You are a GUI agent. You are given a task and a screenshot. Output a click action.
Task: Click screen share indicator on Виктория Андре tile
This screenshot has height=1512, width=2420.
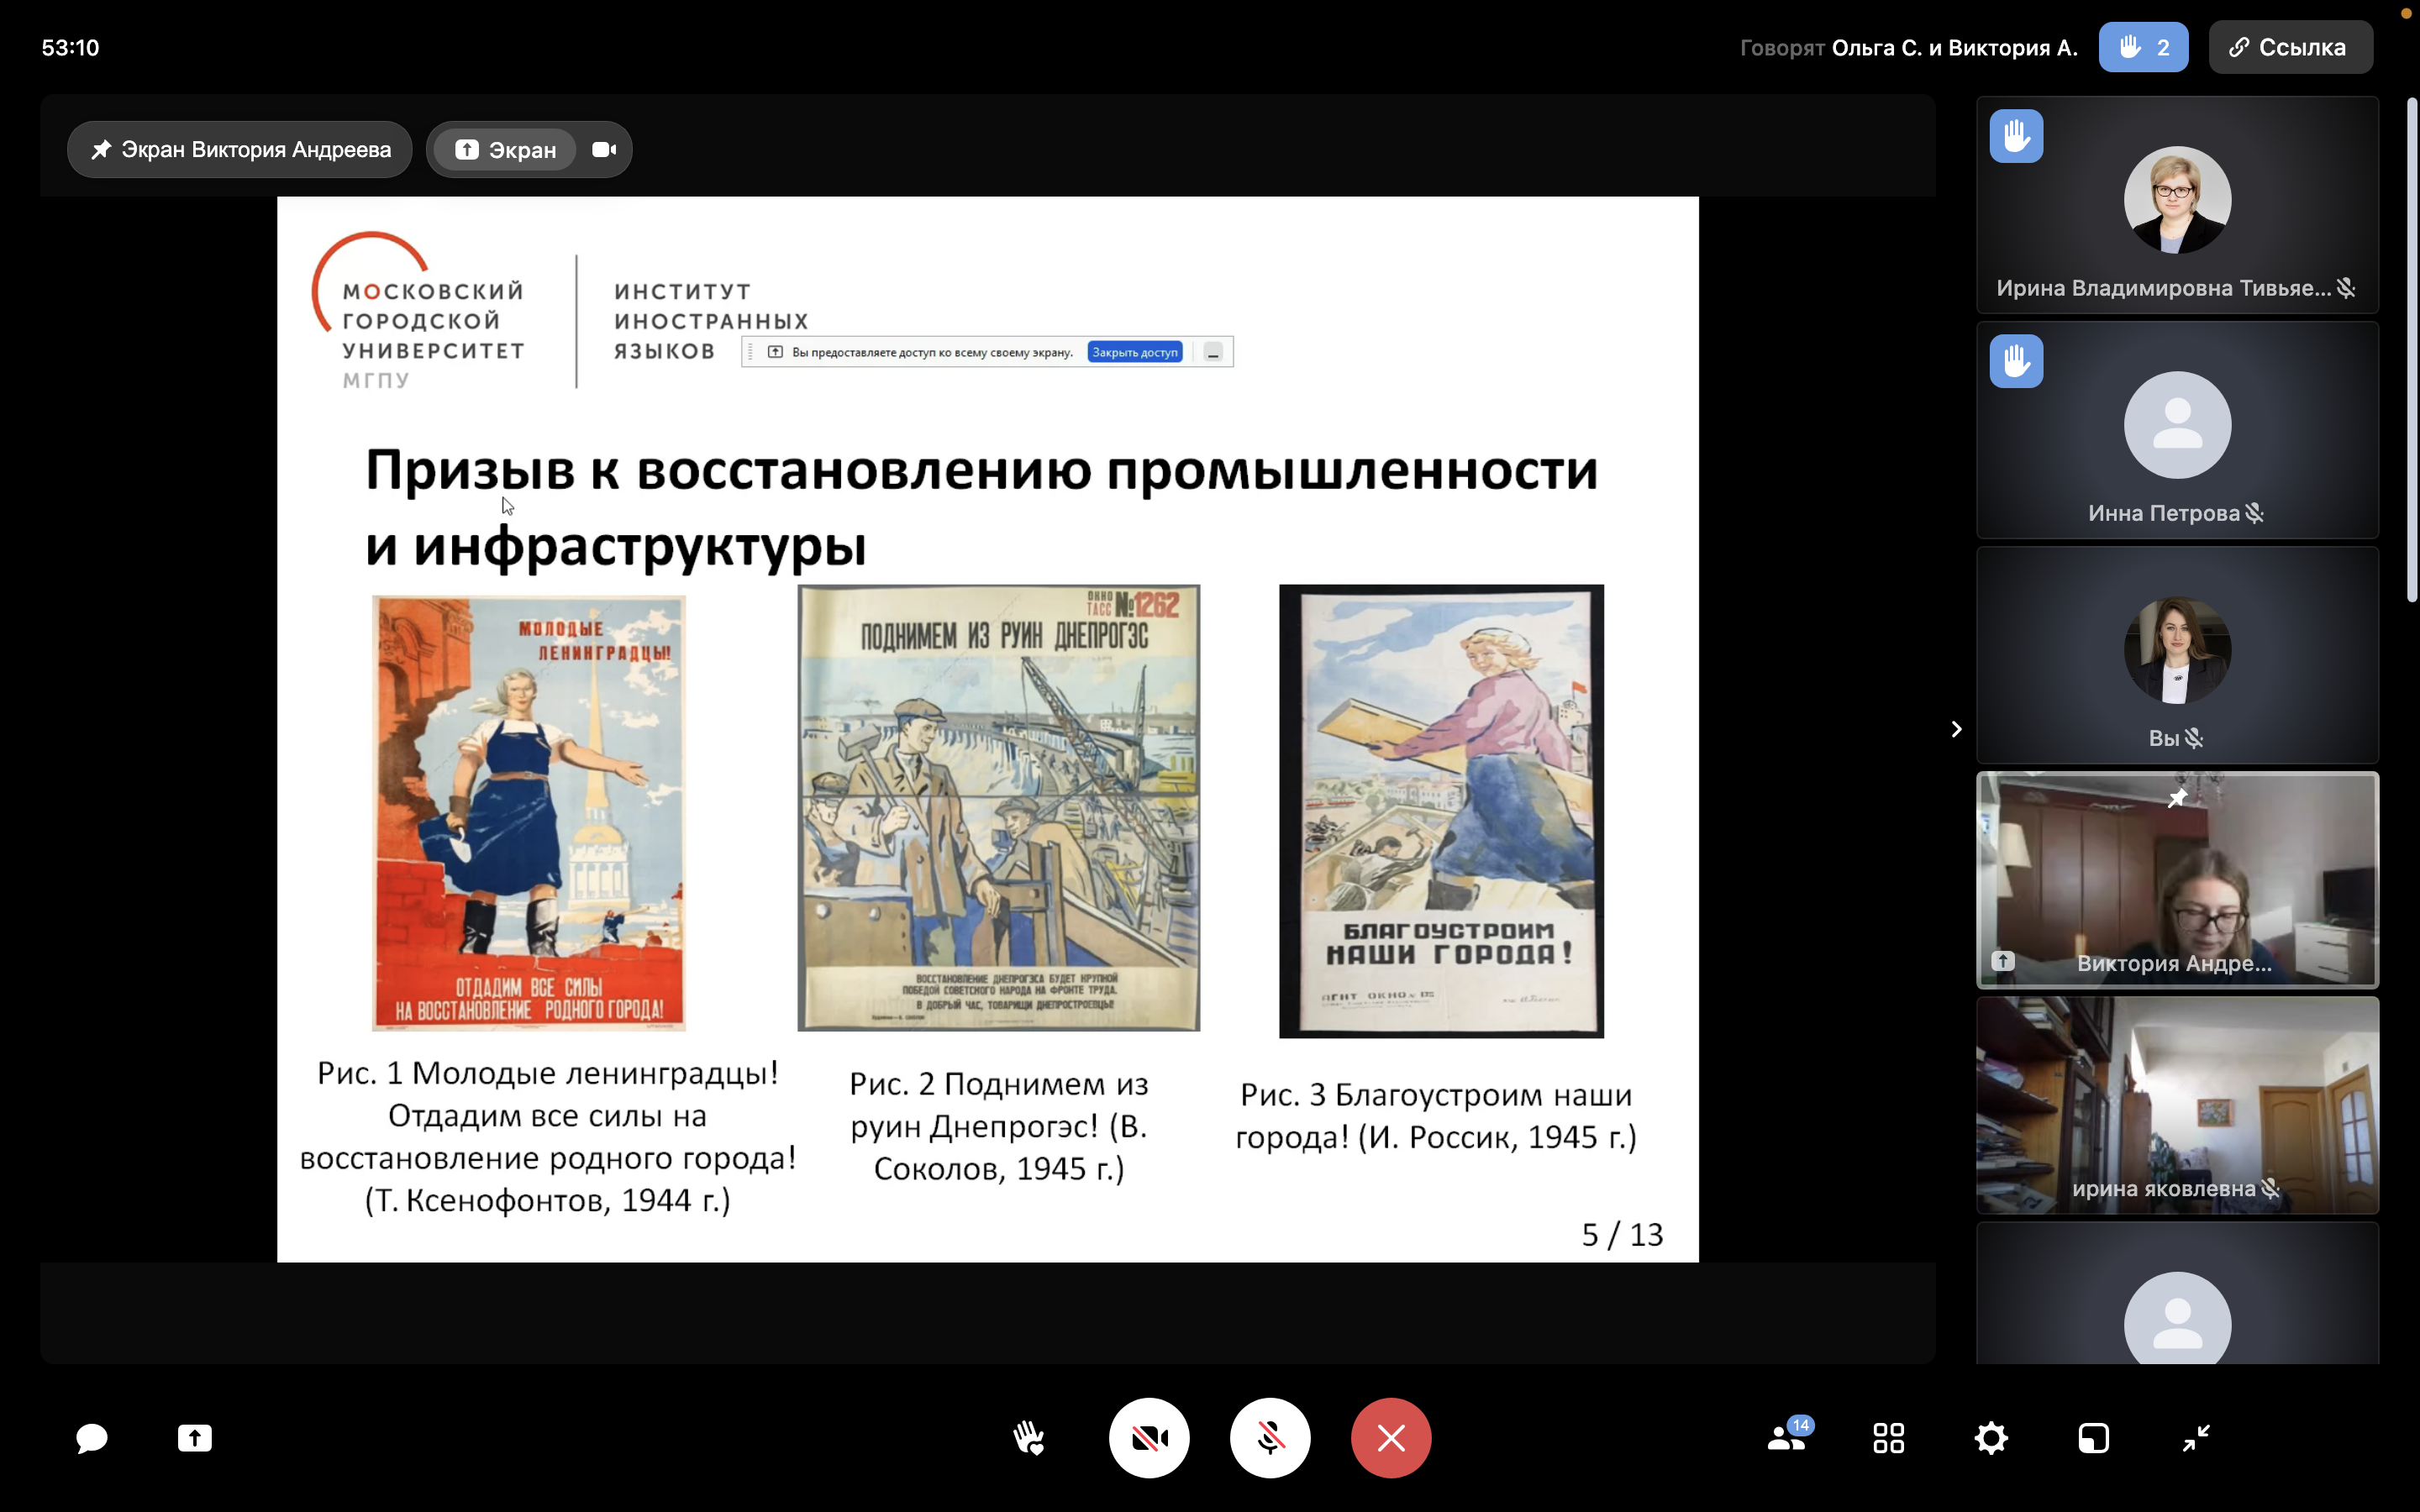[2002, 961]
